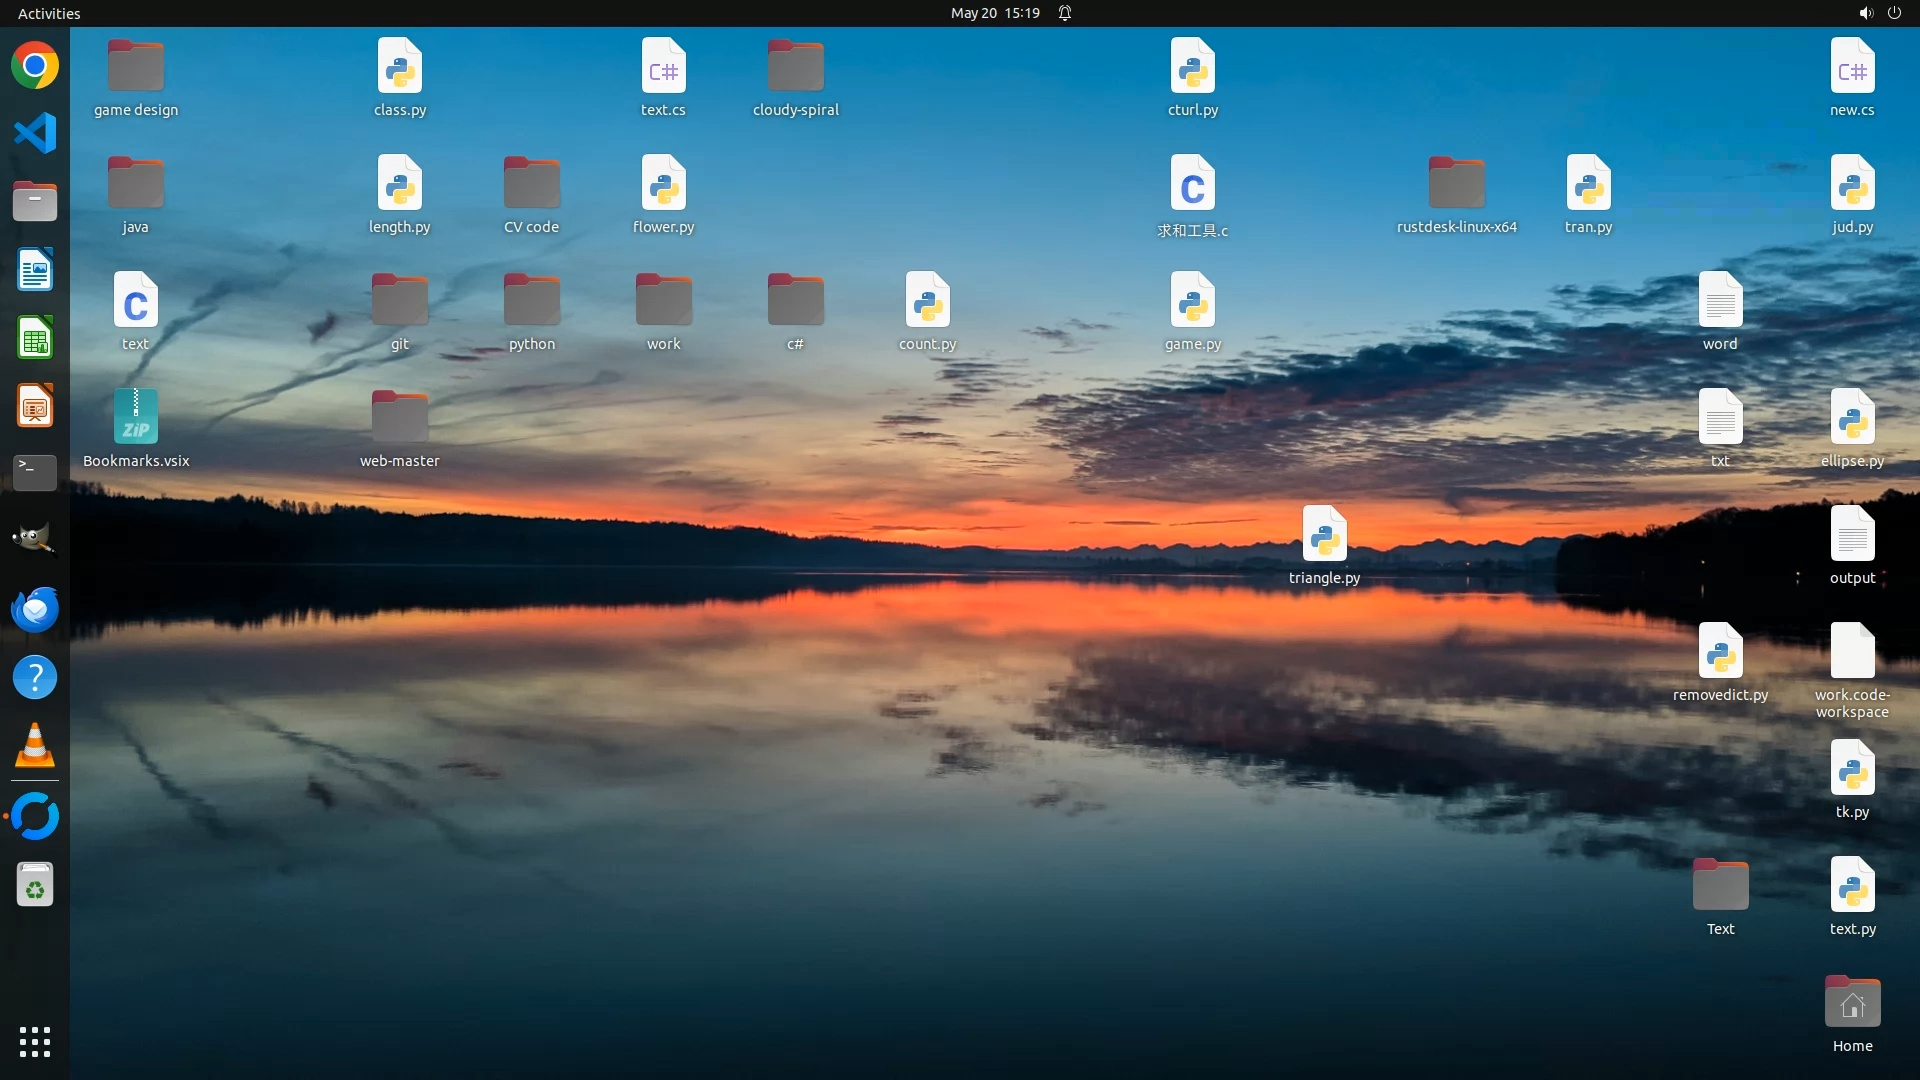This screenshot has width=1920, height=1080.
Task: Select the work.code-workspace file
Action: 1852,652
